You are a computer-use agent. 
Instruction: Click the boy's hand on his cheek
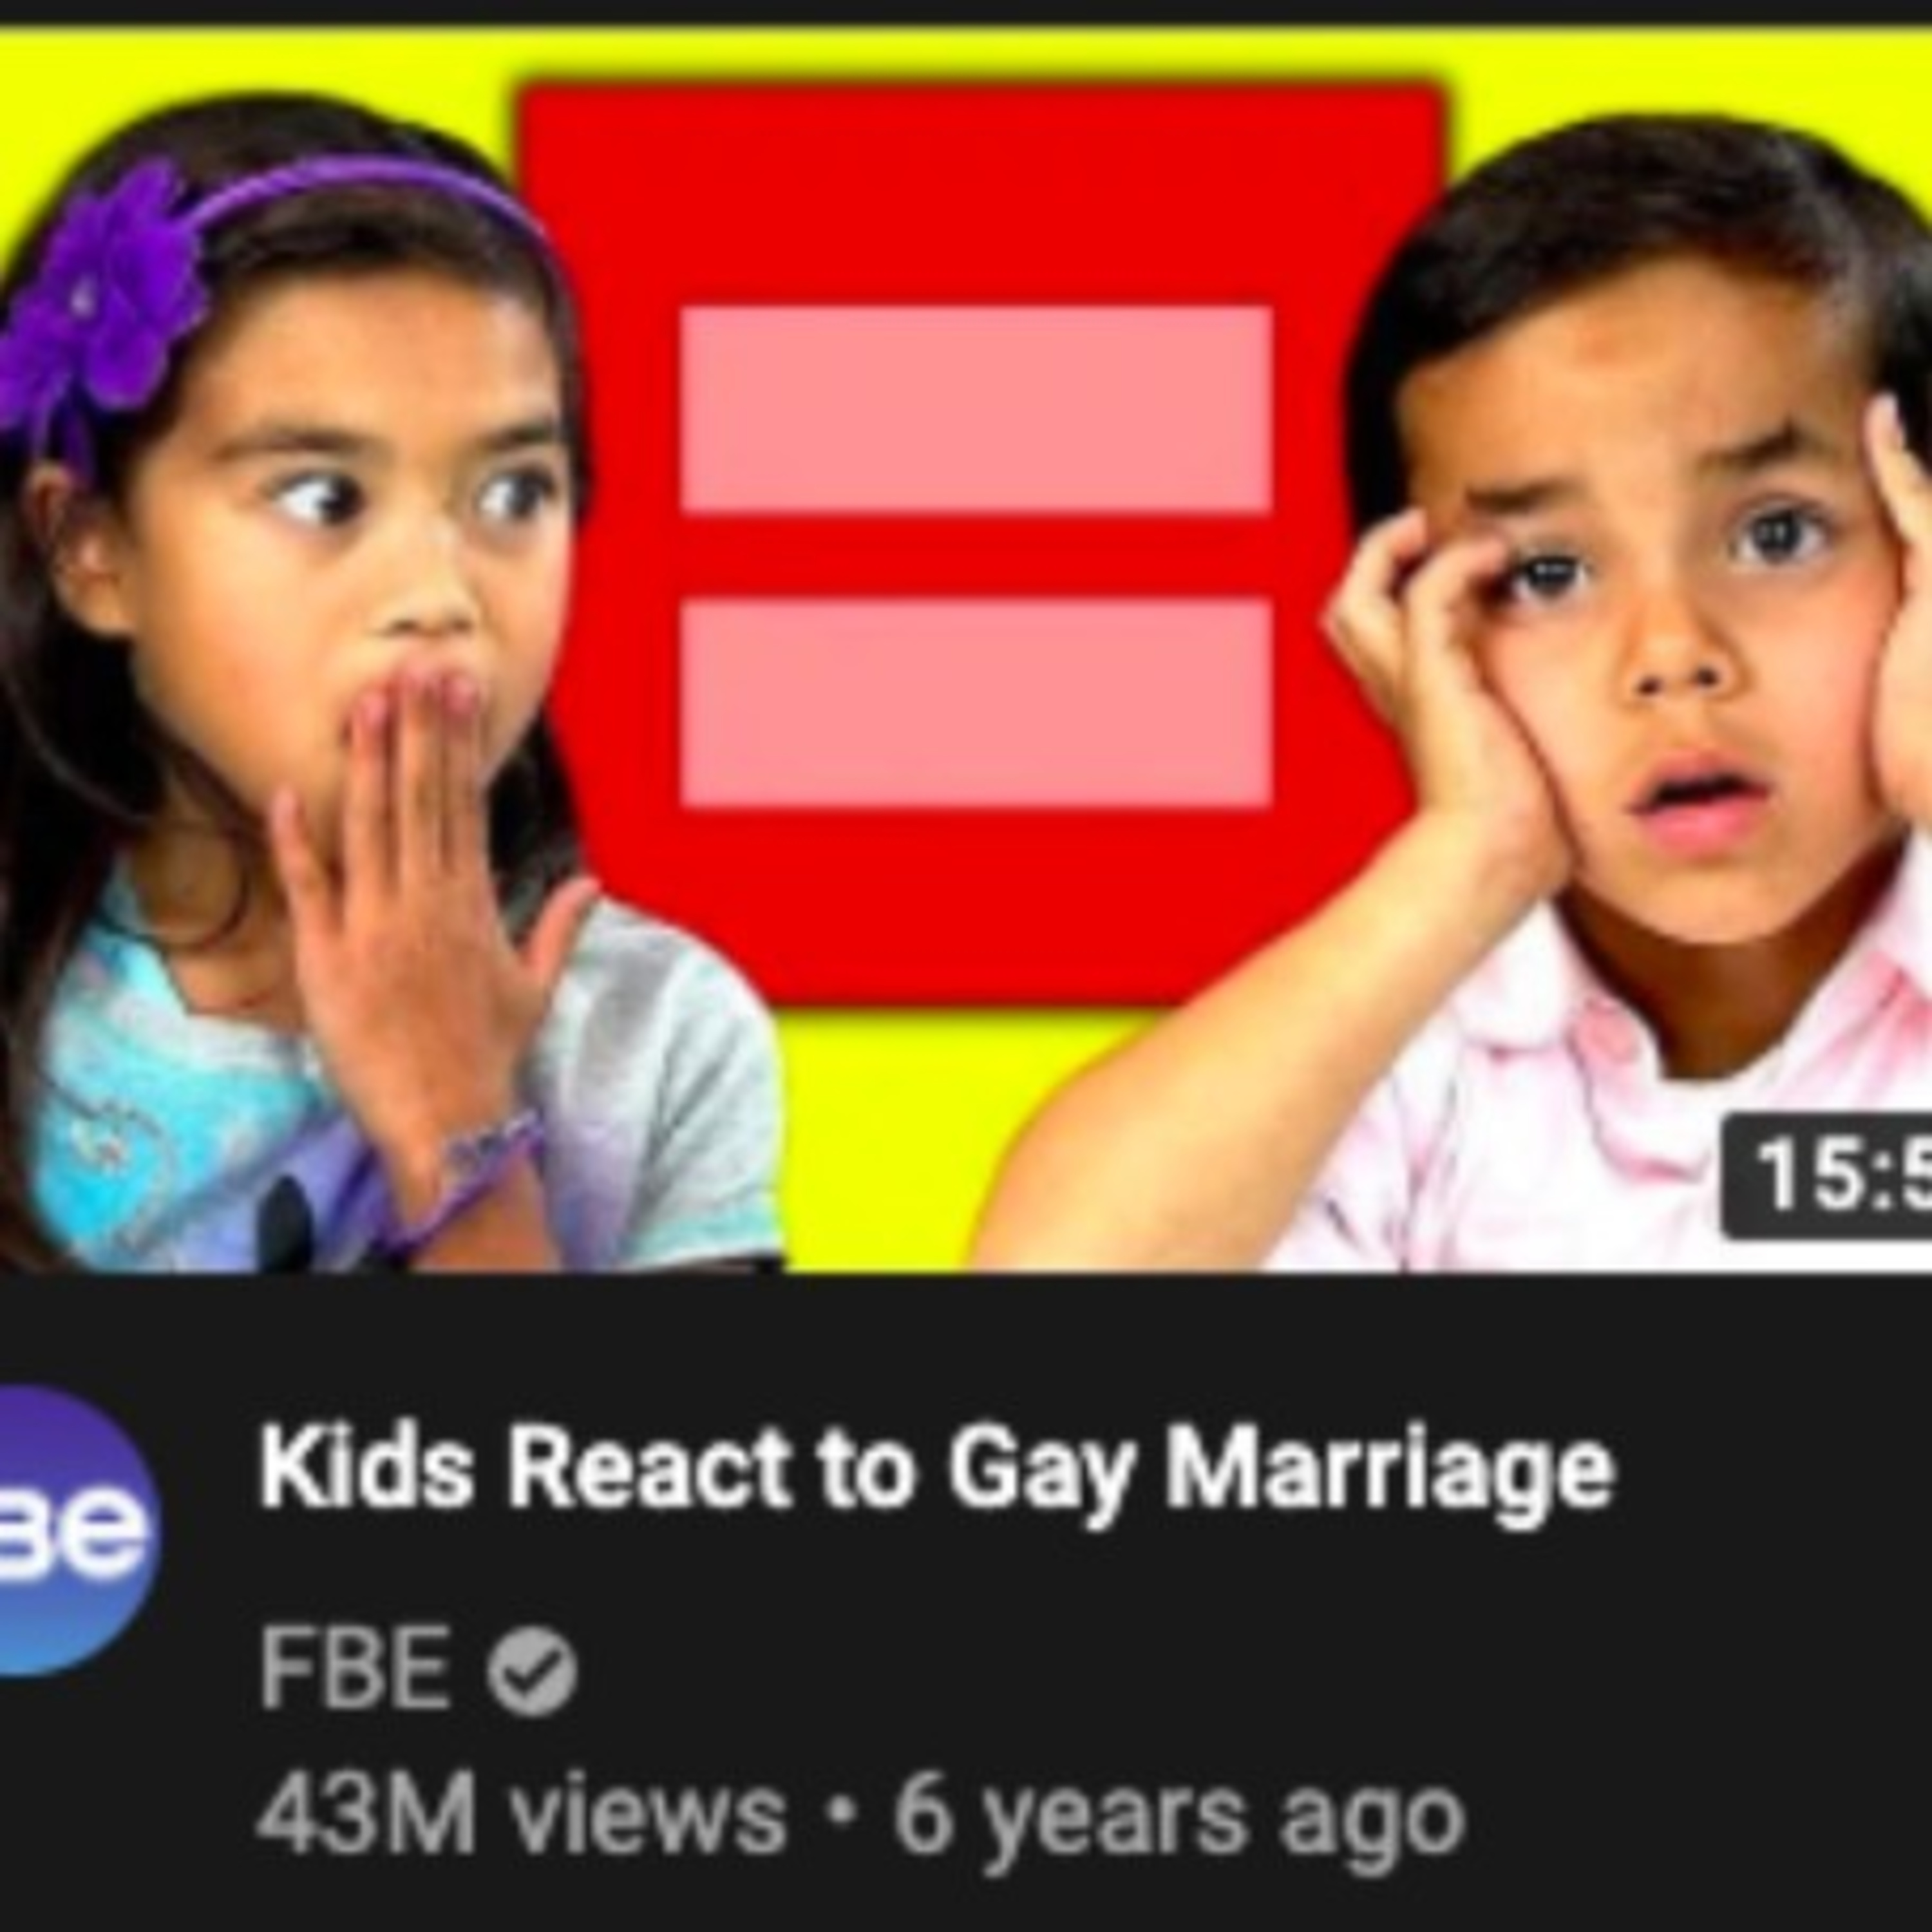click(x=1440, y=690)
